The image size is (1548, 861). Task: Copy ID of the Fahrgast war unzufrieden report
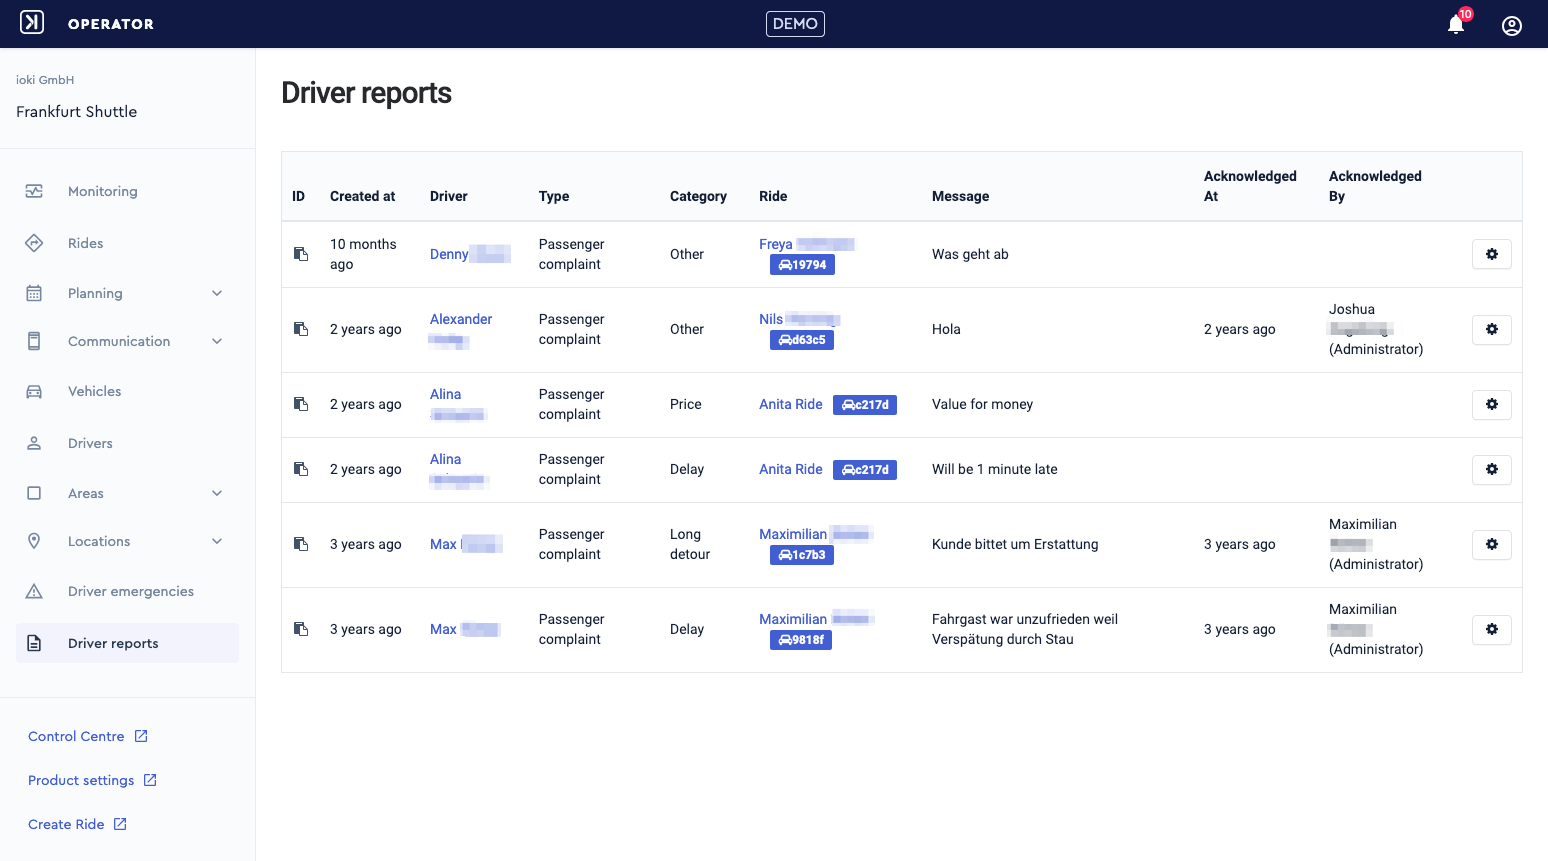(x=301, y=629)
